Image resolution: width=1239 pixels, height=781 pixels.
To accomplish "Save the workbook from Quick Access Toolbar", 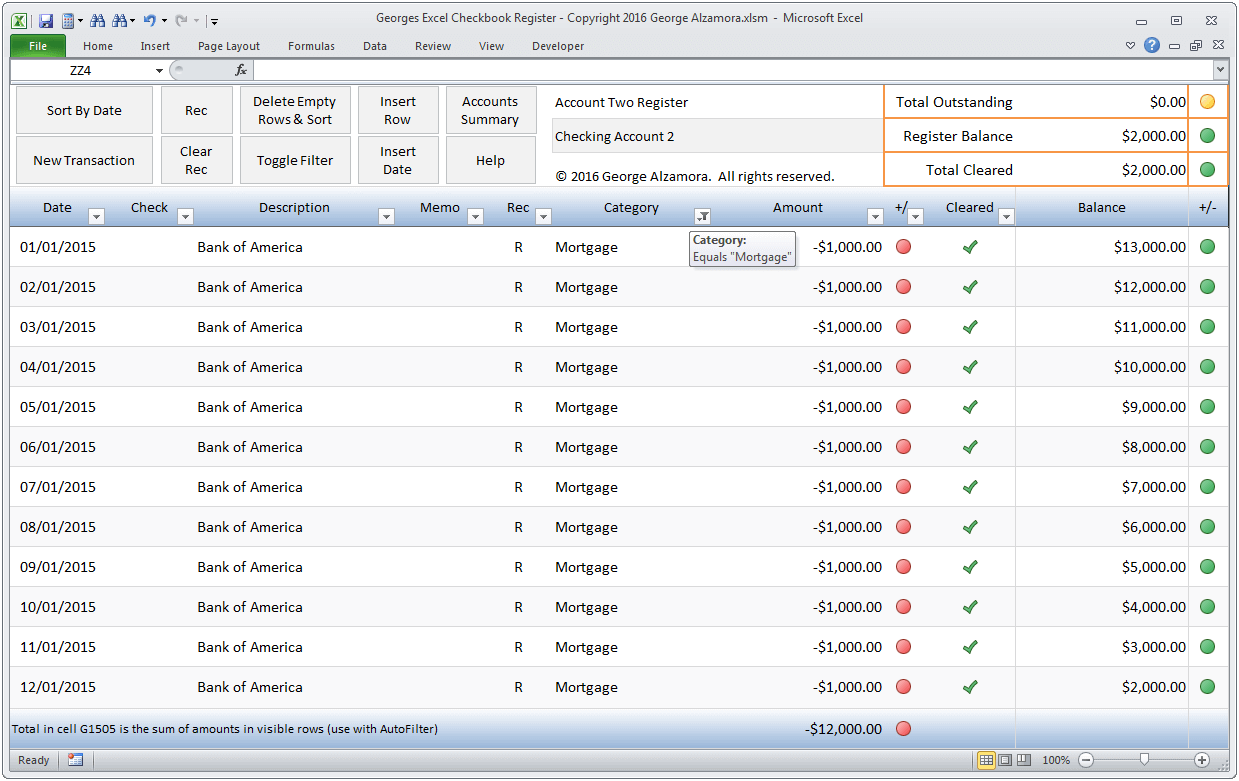I will tap(44, 19).
